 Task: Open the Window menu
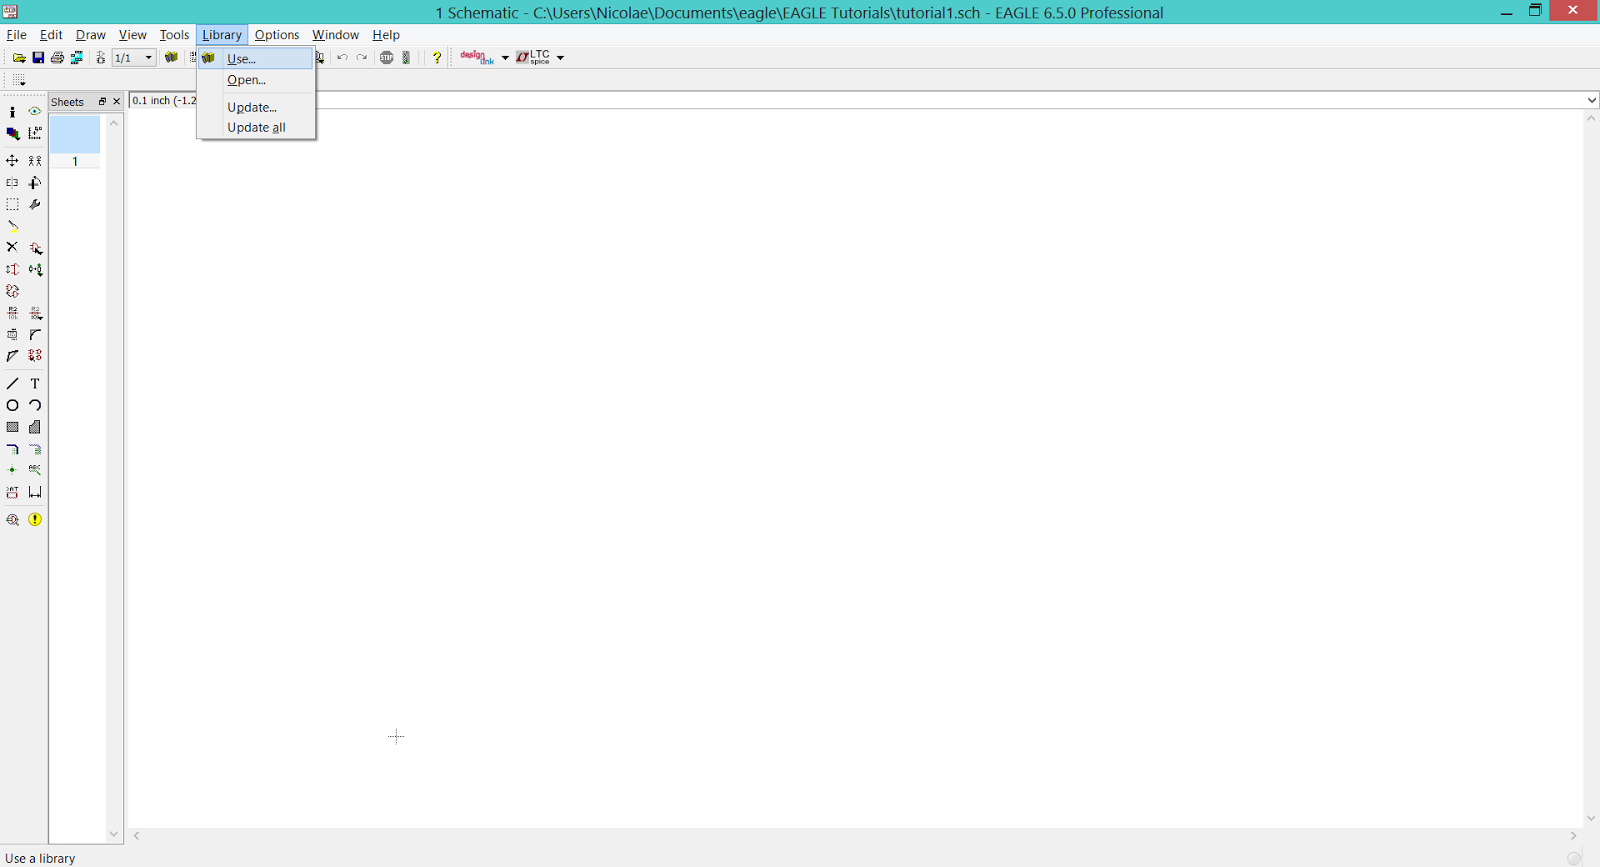[x=336, y=35]
